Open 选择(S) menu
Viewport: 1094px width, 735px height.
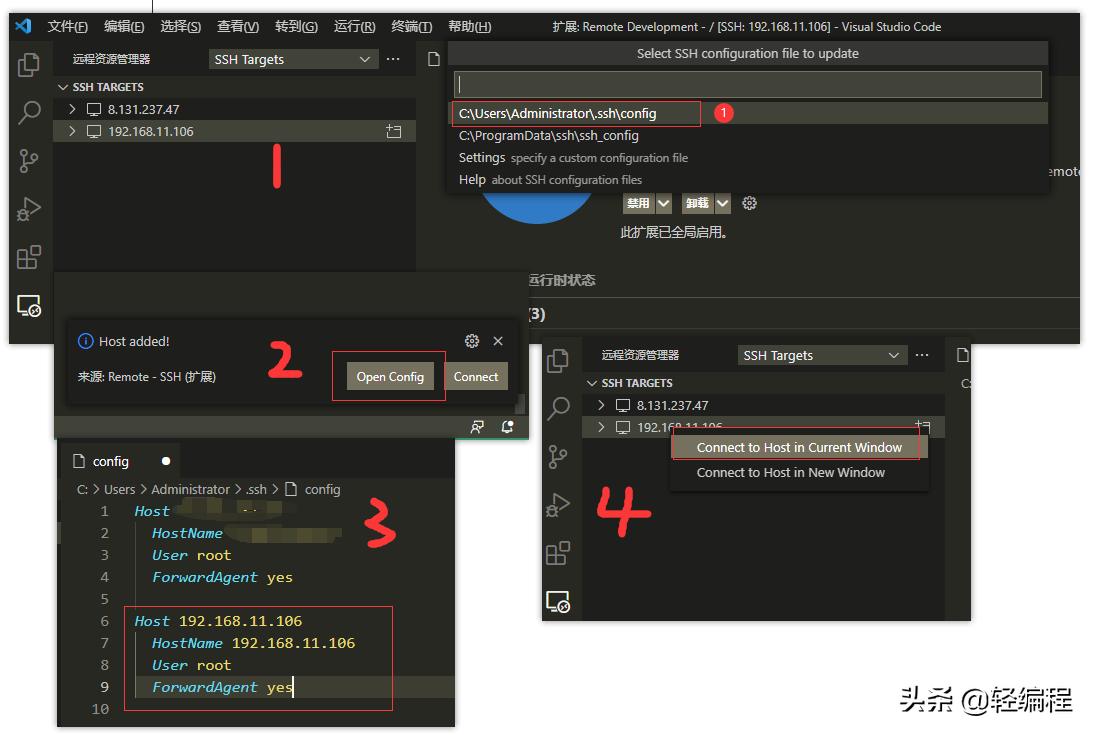tap(181, 27)
